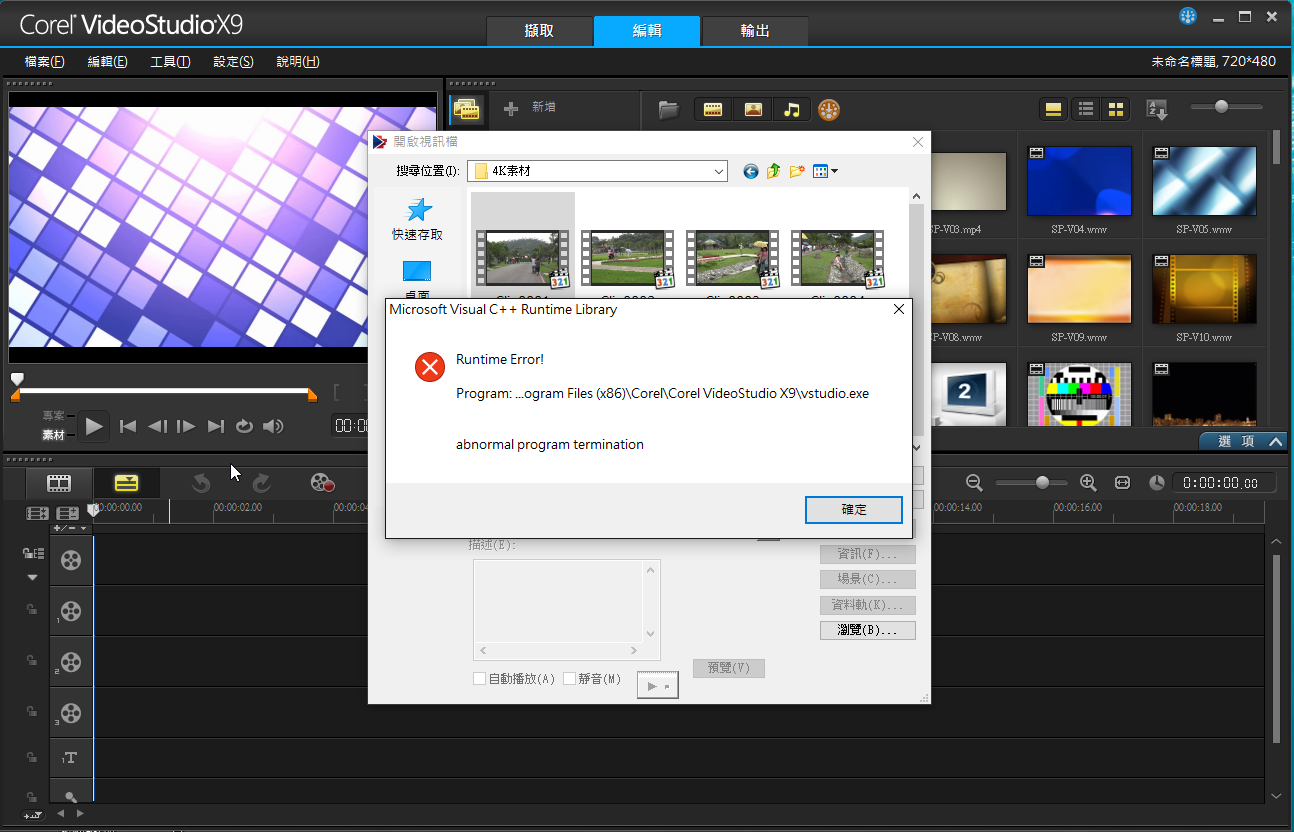The width and height of the screenshot is (1294, 832).
Task: Switch to the 輸出 tab
Action: coord(755,31)
